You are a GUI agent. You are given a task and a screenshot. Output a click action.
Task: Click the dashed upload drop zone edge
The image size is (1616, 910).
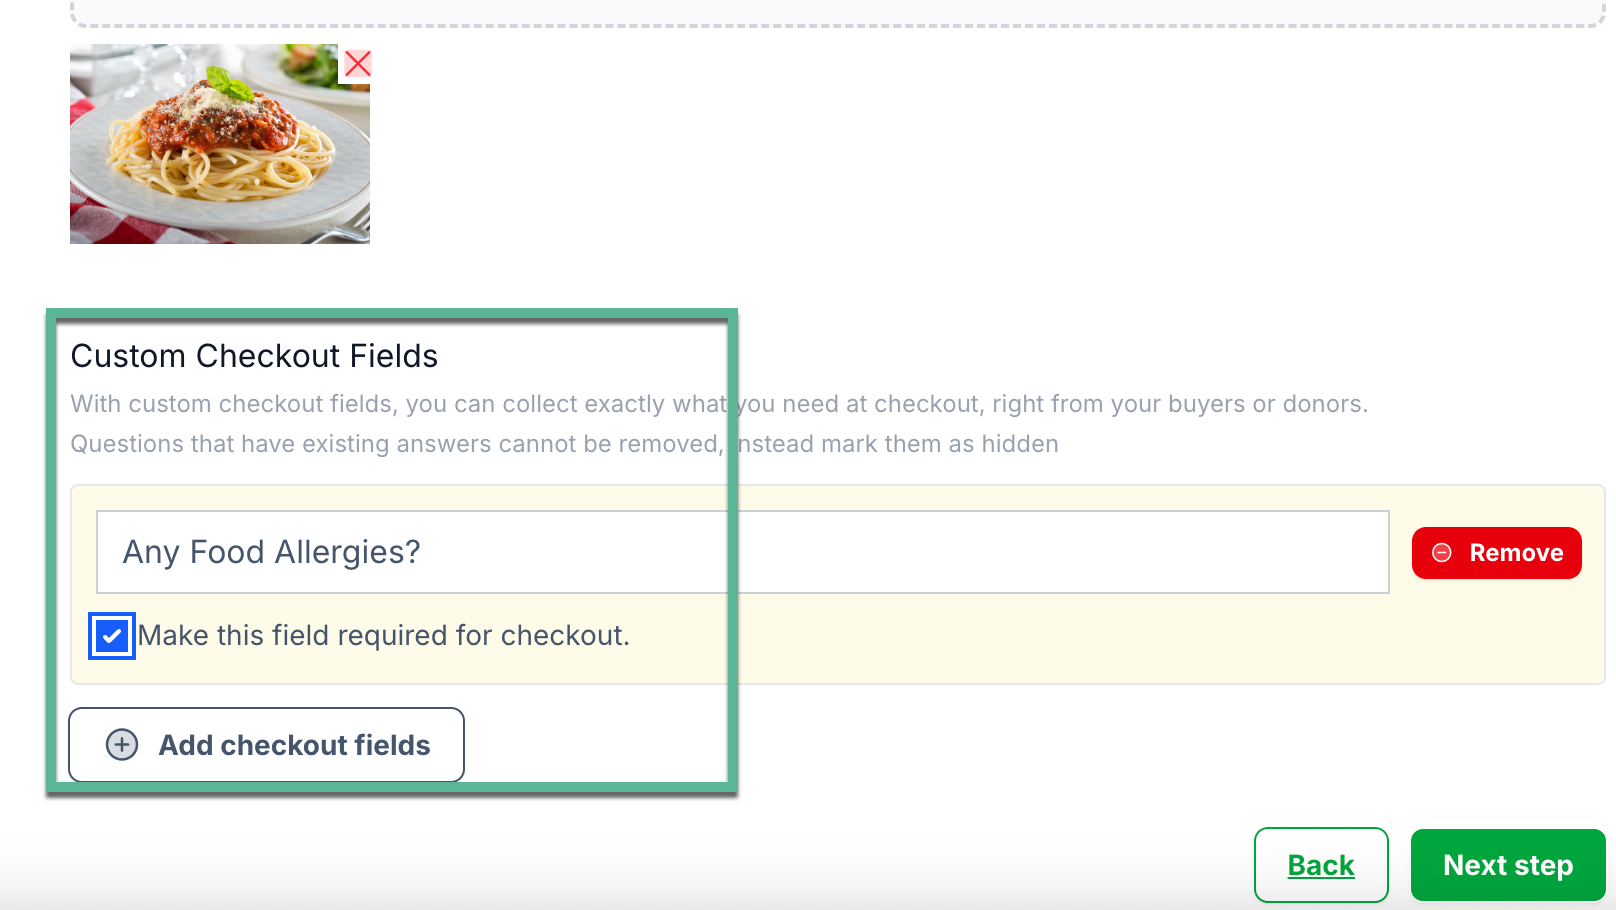pyautogui.click(x=838, y=23)
